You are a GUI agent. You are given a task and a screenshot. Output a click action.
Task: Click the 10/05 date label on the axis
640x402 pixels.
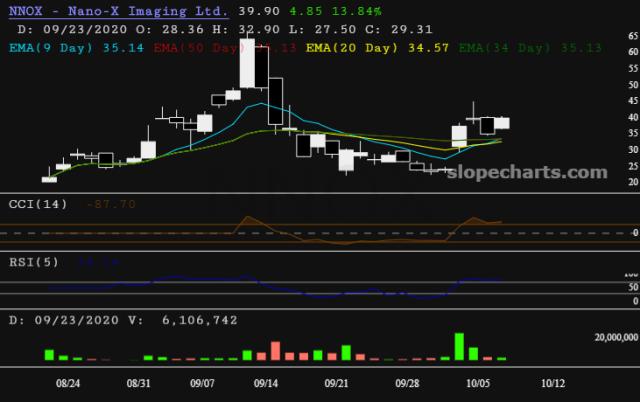tap(475, 382)
